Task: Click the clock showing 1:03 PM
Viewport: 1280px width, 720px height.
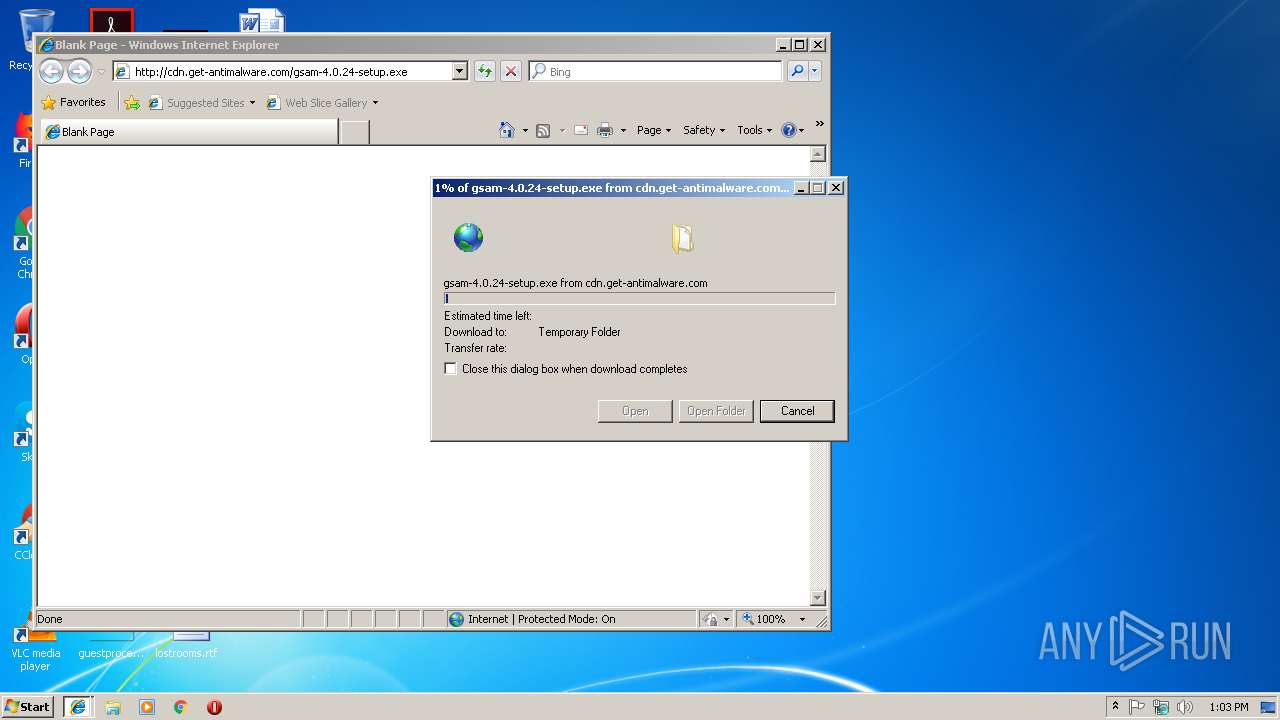Action: [1228, 707]
